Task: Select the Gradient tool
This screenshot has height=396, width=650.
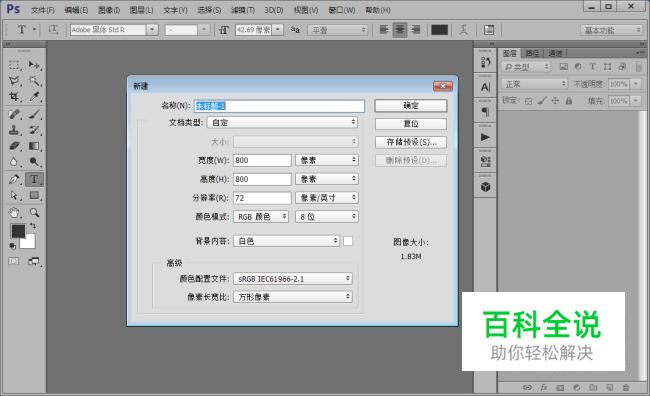Action: (x=34, y=146)
